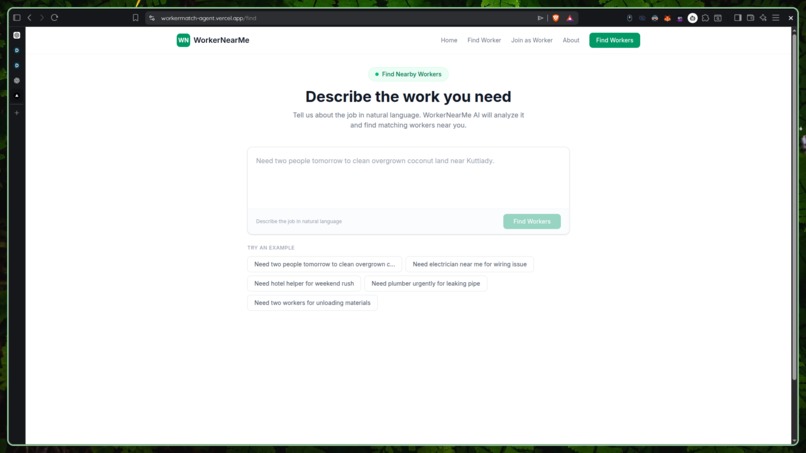Toggle the vertical tabs panel icon
The image size is (806, 453).
pos(16,17)
